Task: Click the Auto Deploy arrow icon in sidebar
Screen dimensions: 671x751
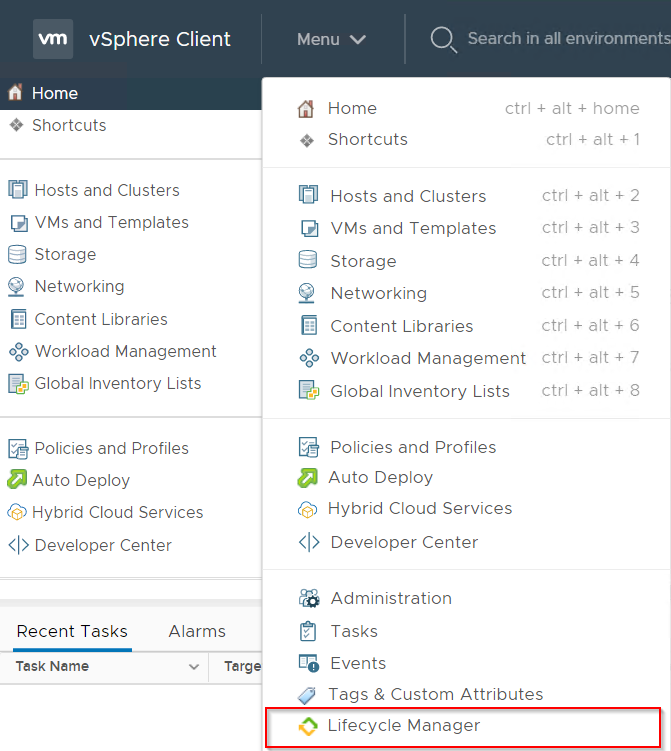Action: tap(17, 480)
